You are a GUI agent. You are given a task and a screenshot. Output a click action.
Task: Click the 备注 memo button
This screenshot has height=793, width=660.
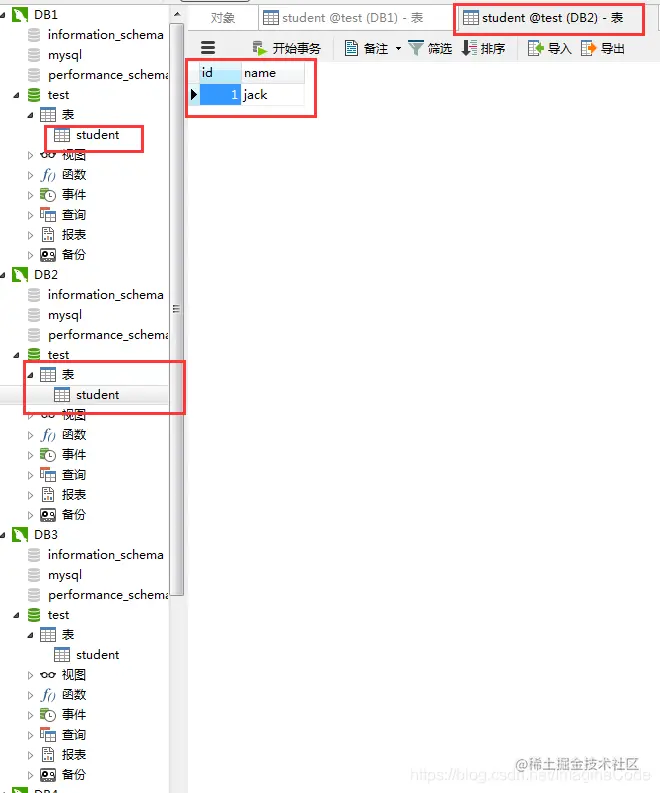[367, 48]
